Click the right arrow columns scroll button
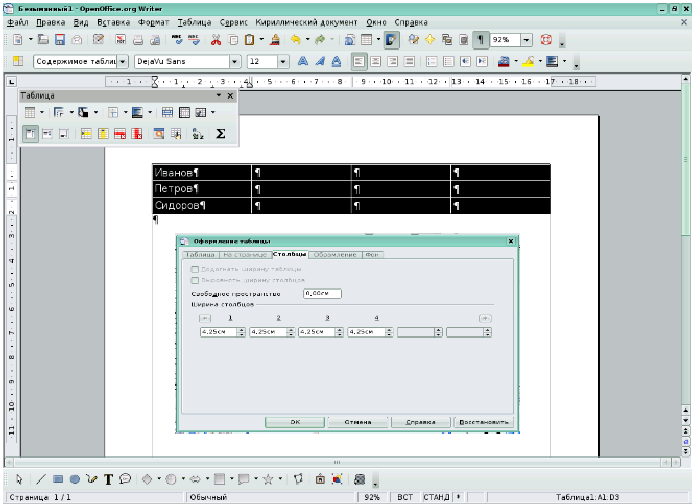 pos(485,318)
